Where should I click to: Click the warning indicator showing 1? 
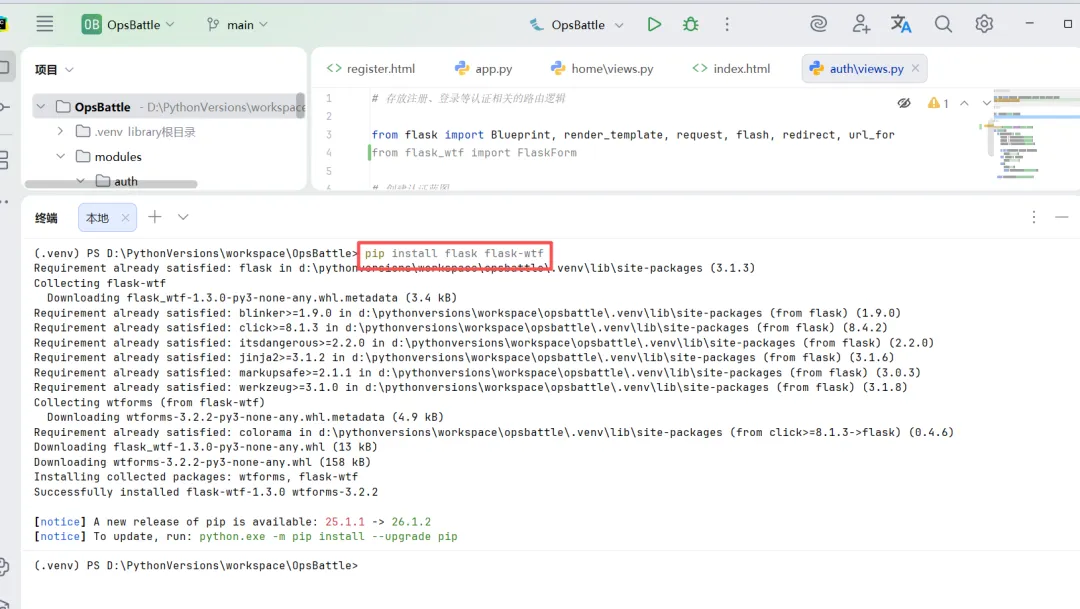click(x=938, y=103)
